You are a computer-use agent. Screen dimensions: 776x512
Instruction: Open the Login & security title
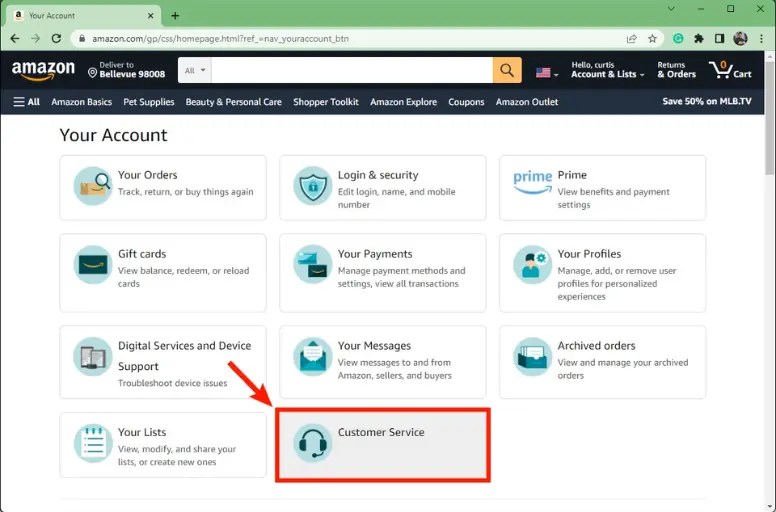click(x=378, y=175)
